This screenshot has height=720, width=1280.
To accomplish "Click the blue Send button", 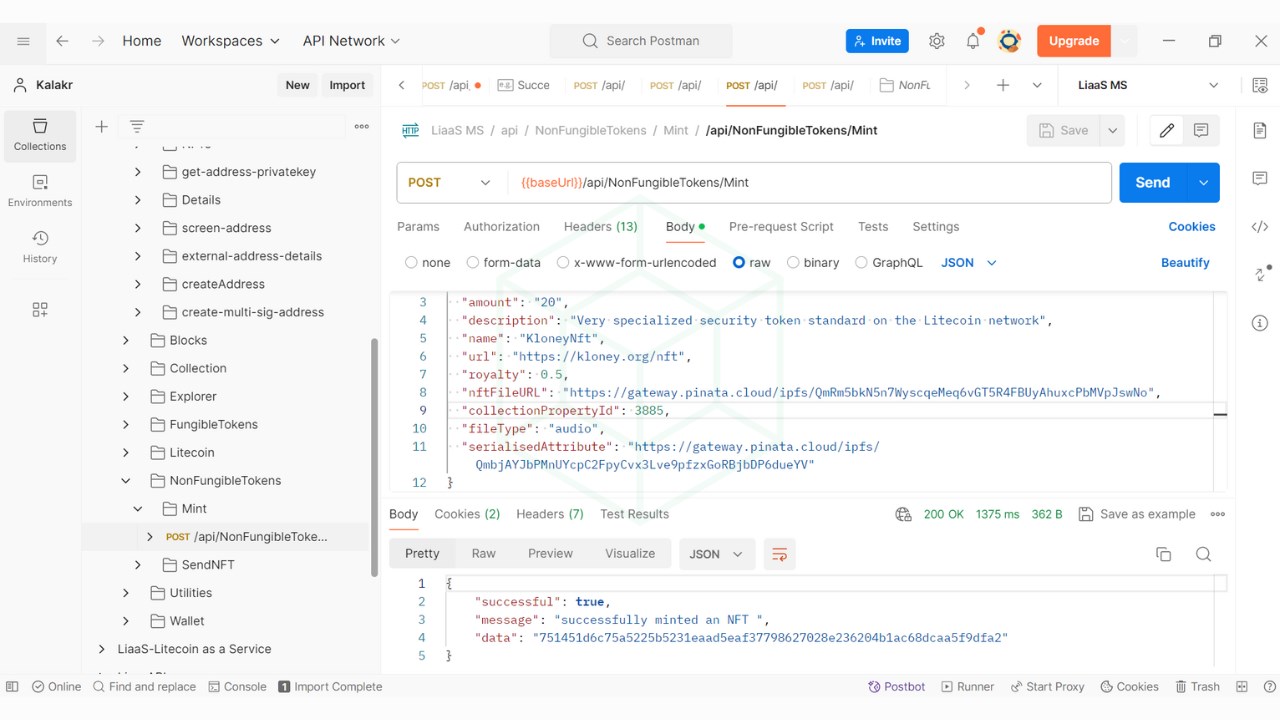I will coord(1153,183).
